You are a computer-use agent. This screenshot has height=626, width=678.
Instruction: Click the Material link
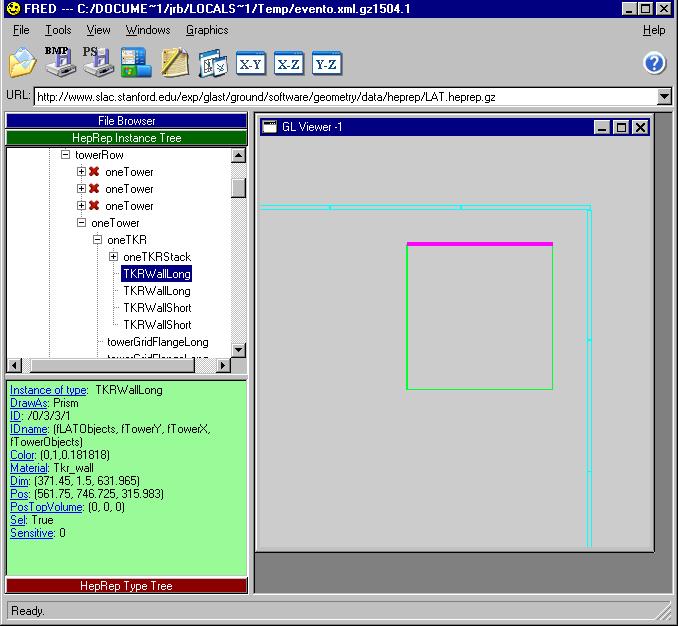[x=29, y=468]
